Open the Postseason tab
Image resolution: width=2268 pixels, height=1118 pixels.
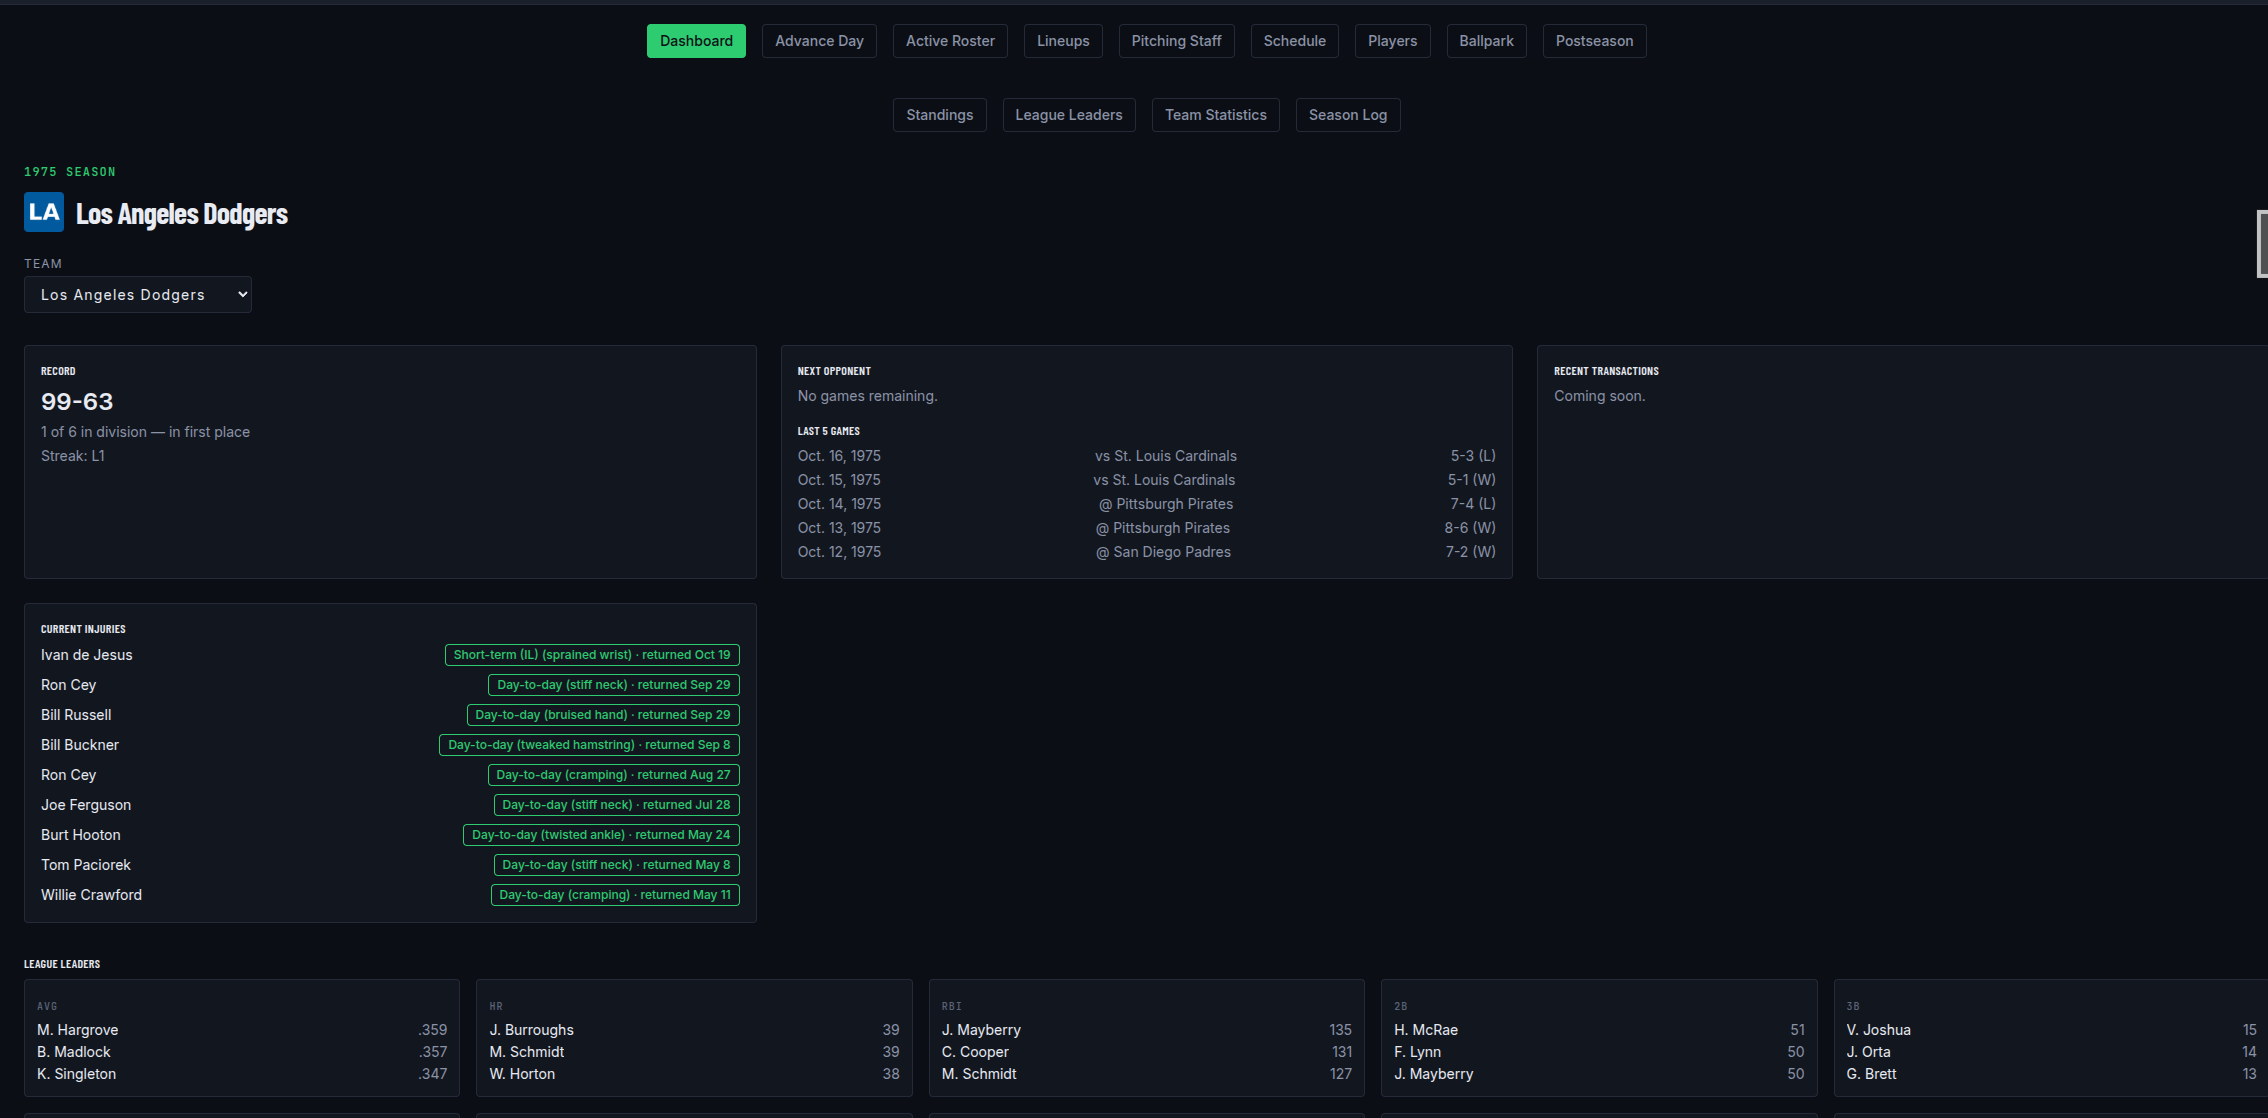coord(1594,41)
